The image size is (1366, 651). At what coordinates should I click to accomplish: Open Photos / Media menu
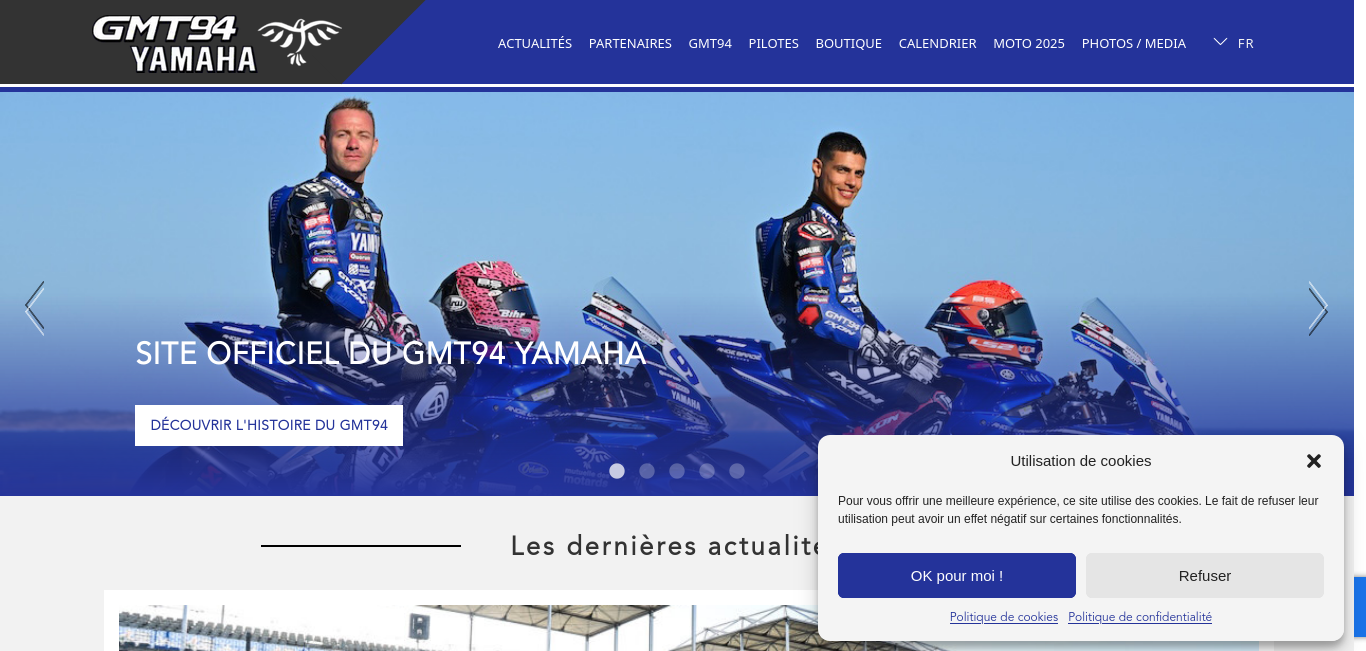pyautogui.click(x=1134, y=43)
